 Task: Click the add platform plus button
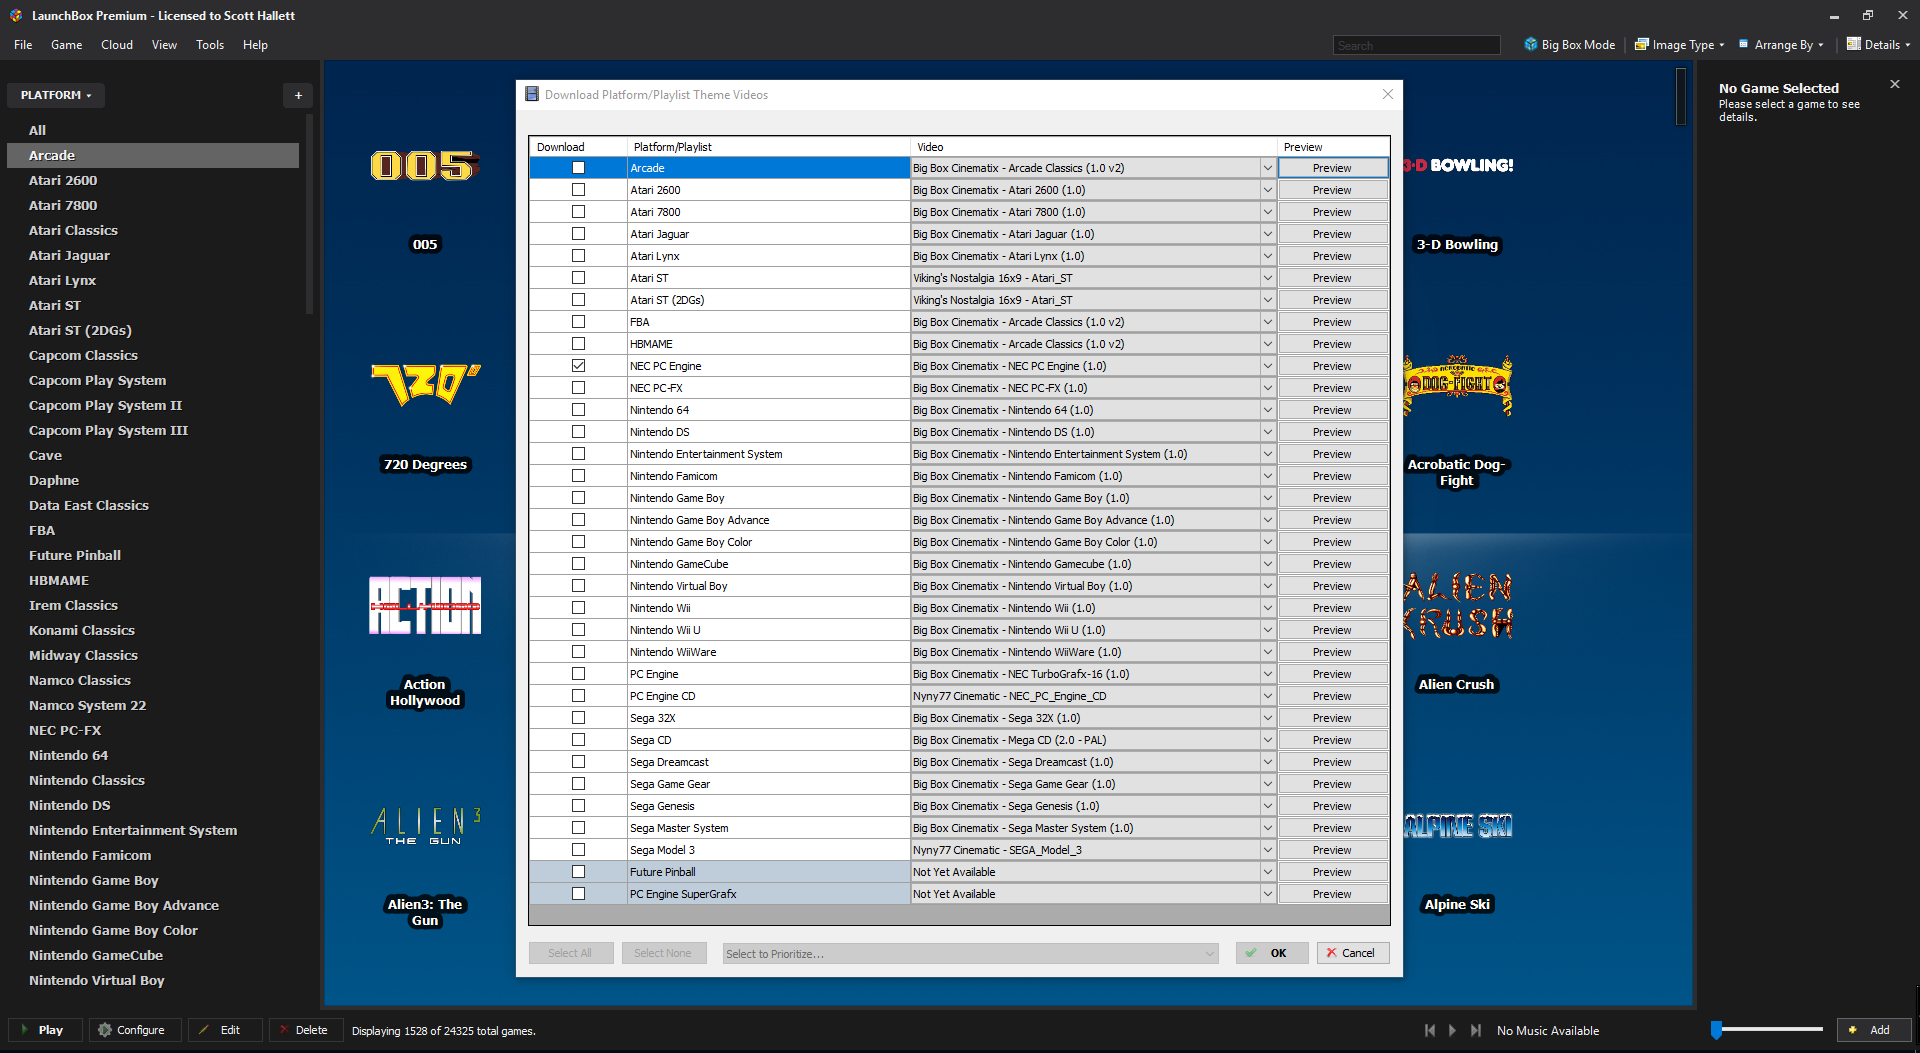click(298, 95)
